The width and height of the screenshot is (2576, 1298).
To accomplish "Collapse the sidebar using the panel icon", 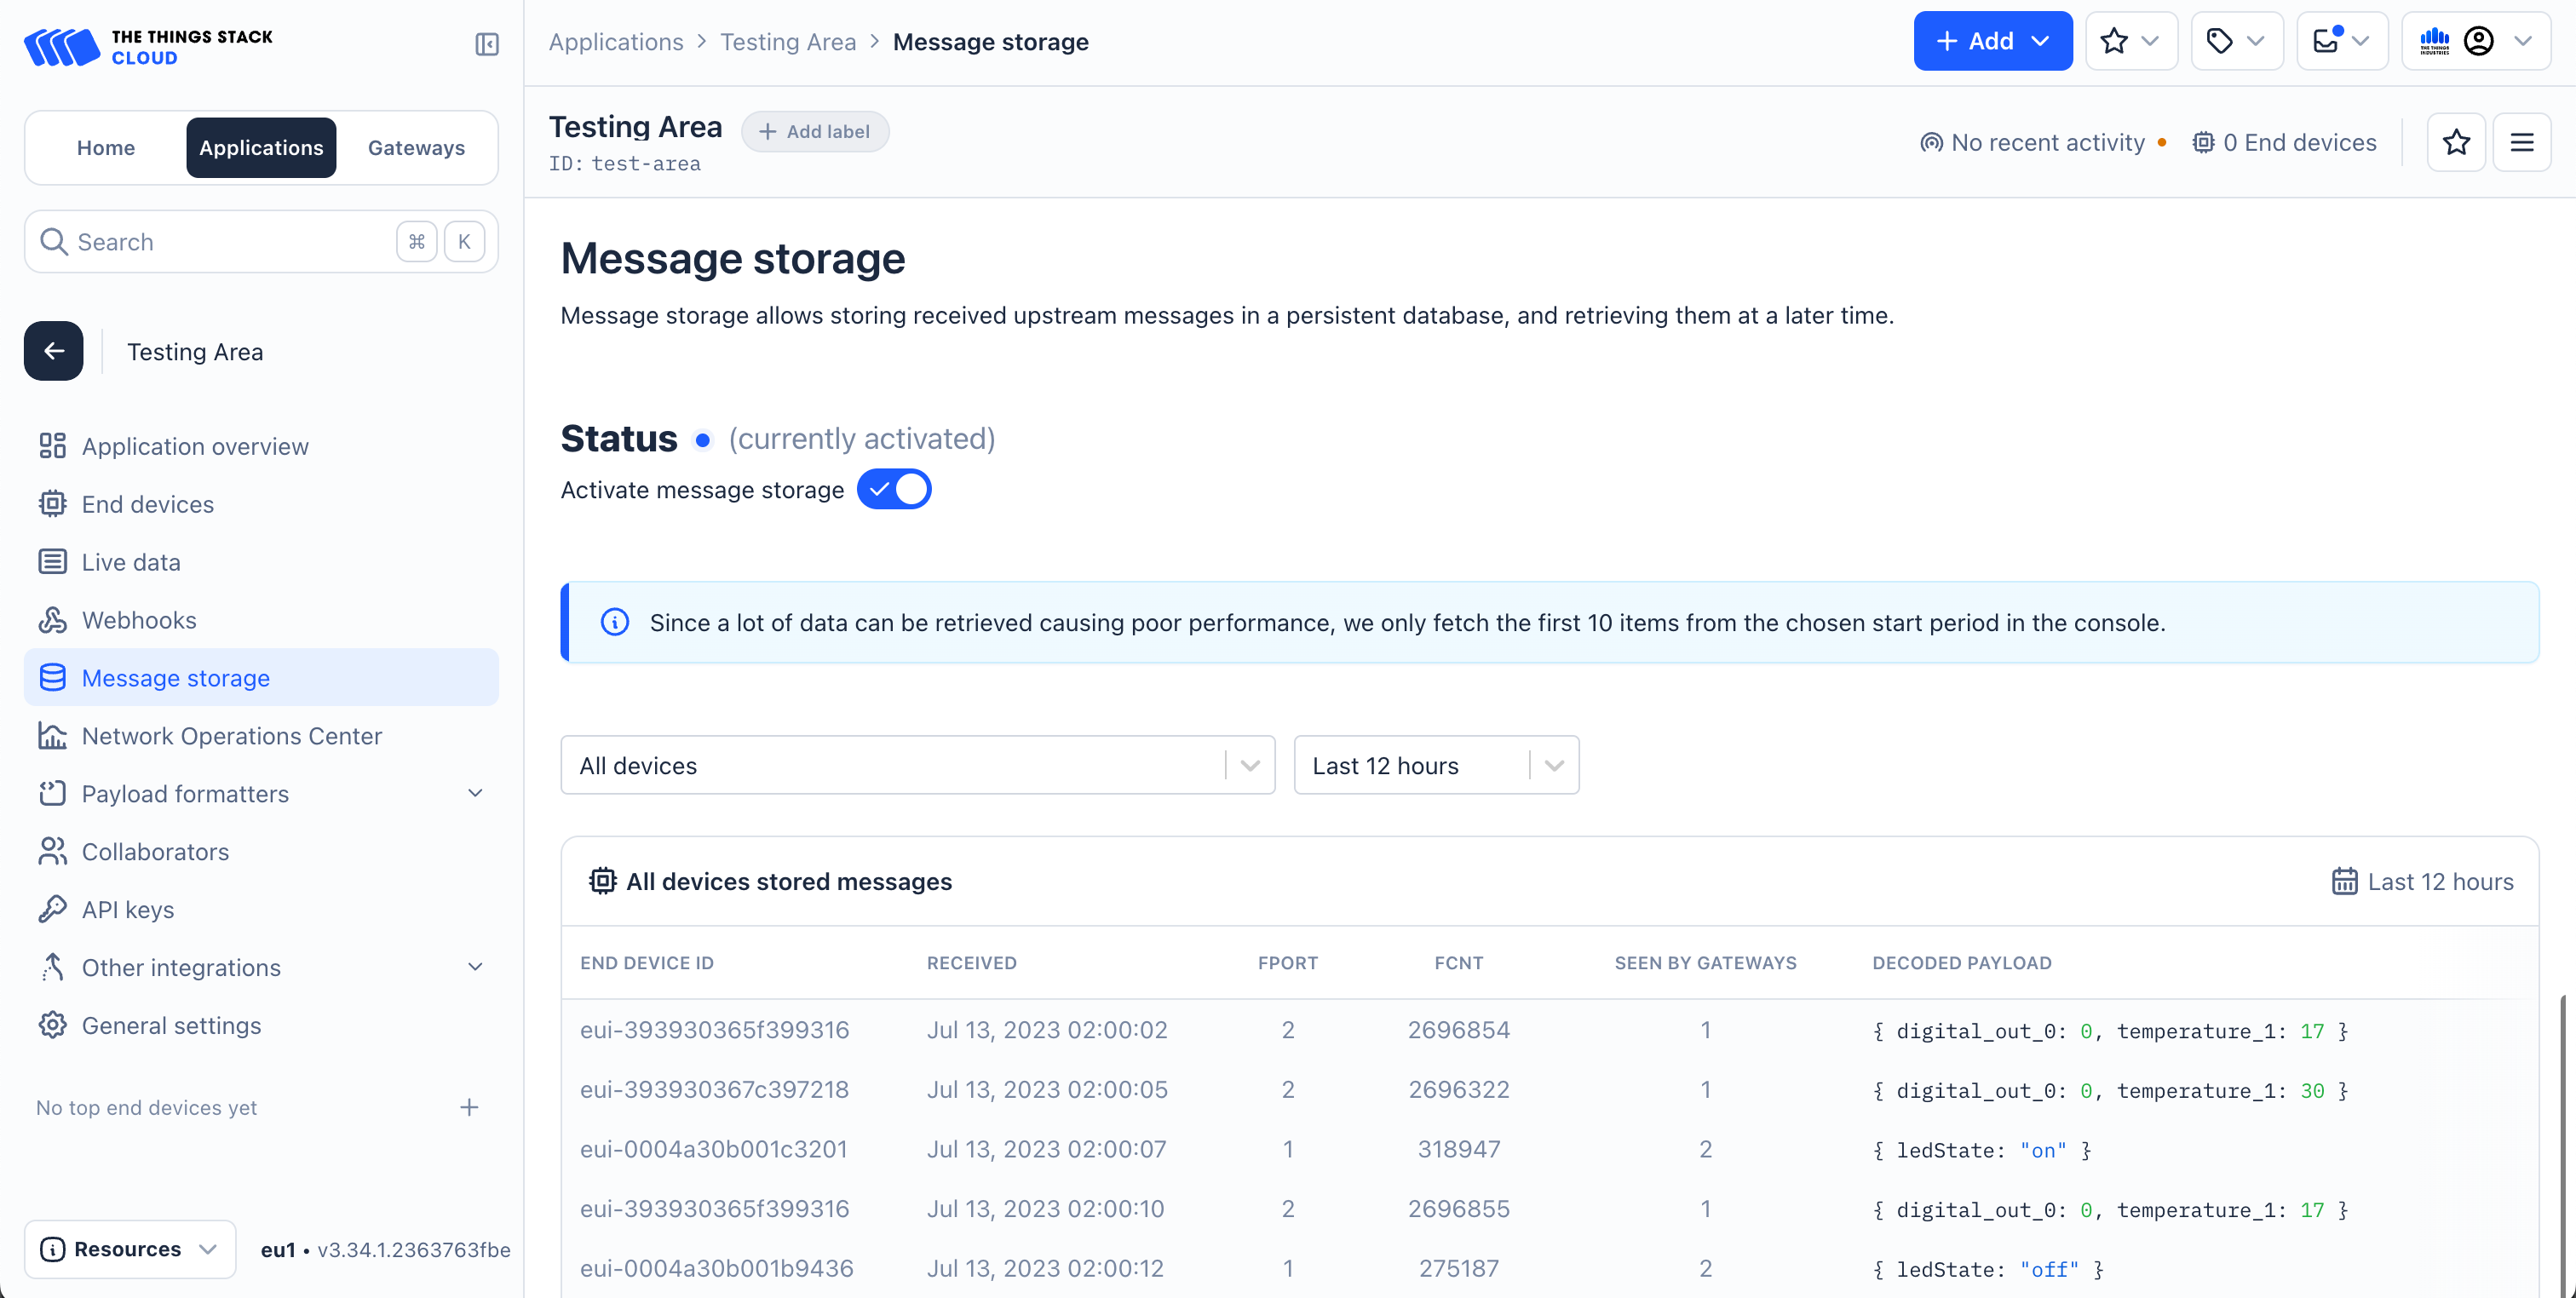I will (486, 44).
